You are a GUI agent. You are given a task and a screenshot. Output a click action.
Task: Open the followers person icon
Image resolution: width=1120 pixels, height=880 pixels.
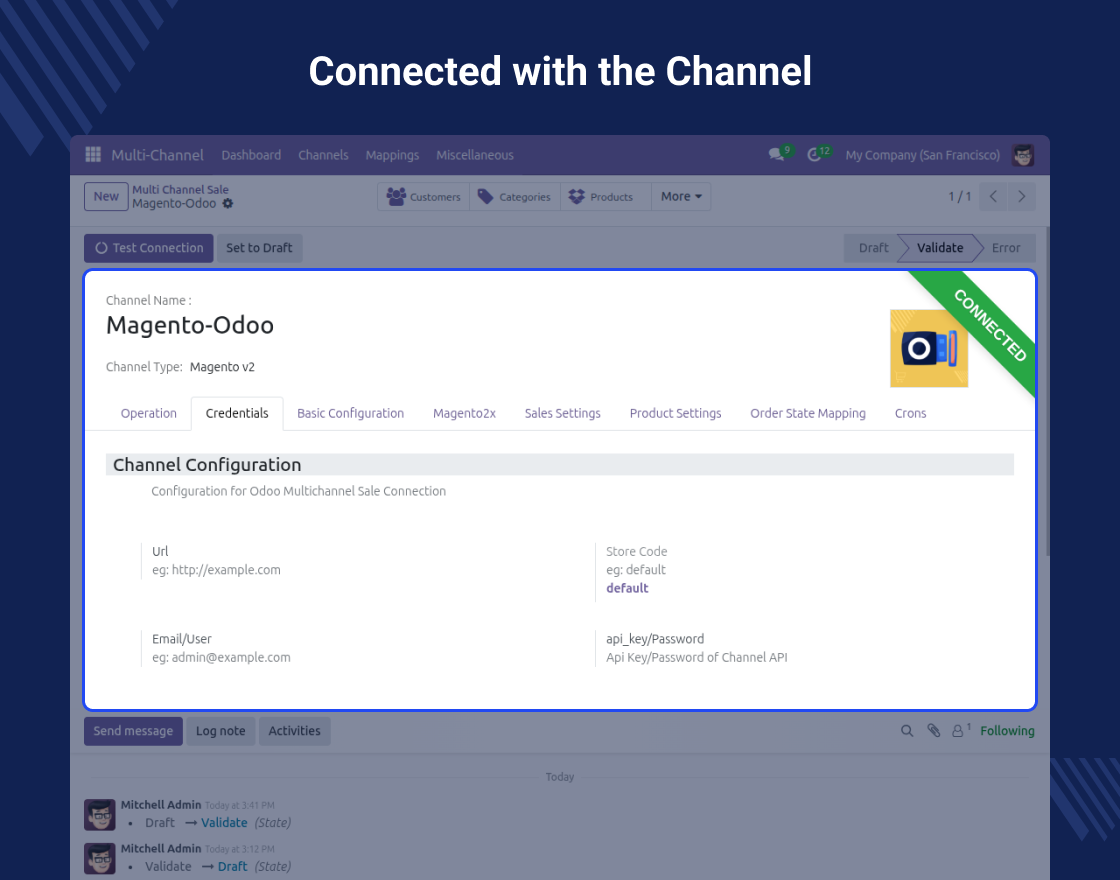click(x=959, y=731)
